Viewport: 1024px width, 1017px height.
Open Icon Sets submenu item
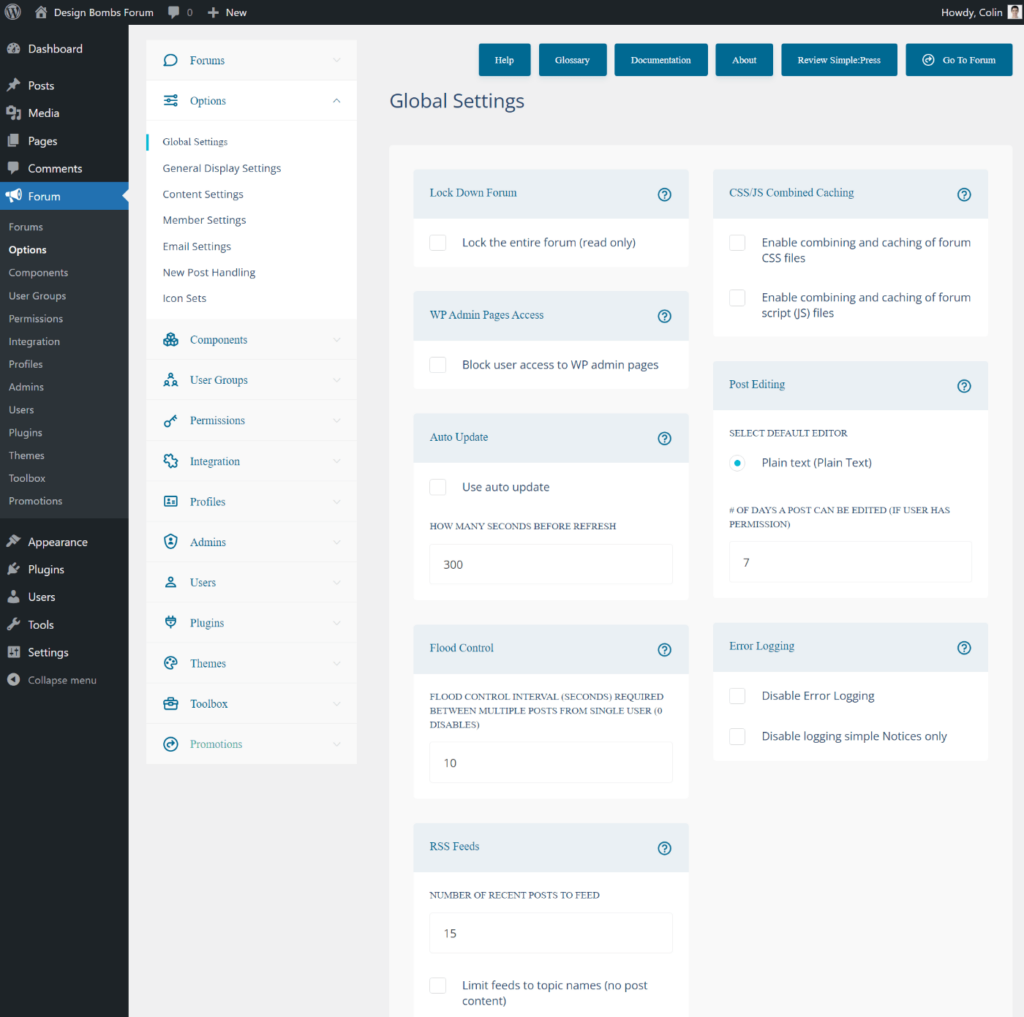[184, 298]
